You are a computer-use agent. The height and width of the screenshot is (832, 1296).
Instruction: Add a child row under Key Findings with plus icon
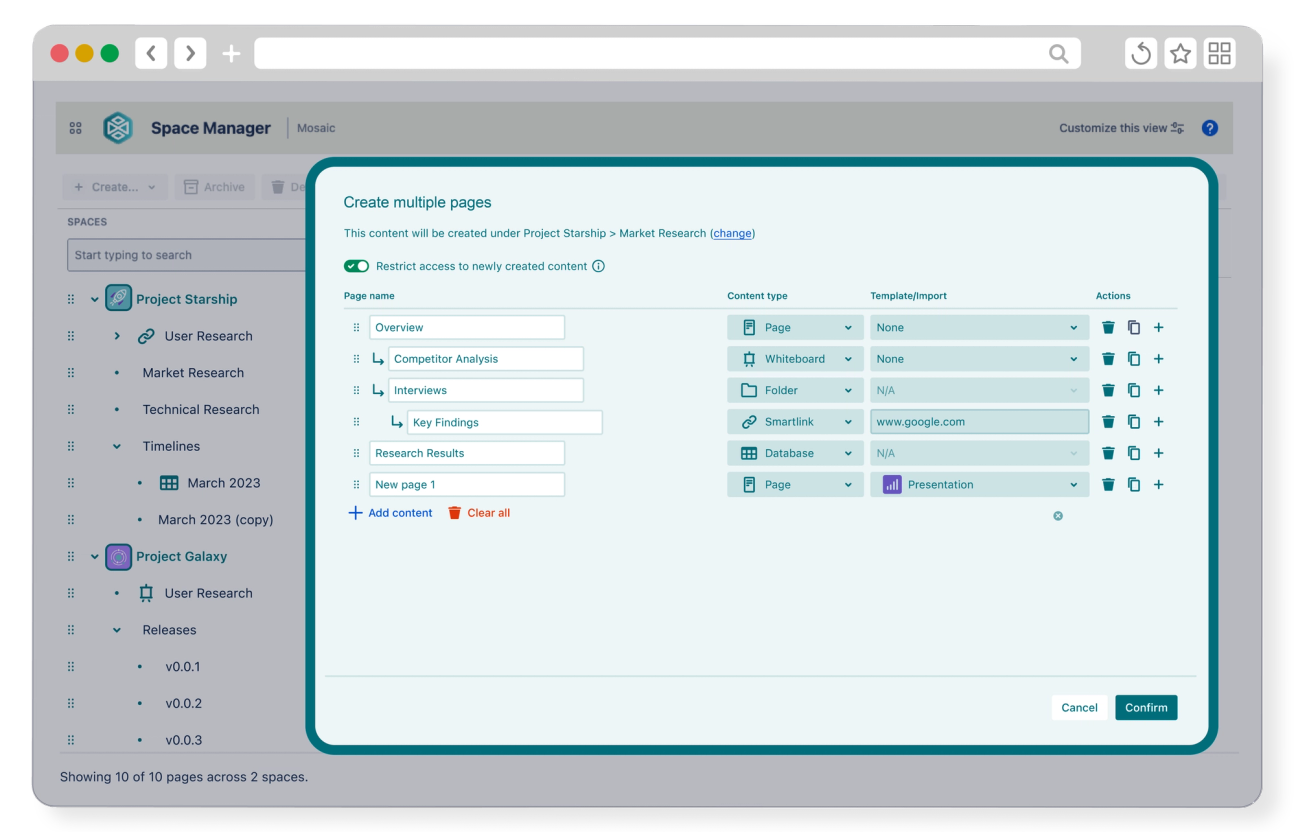point(1158,421)
